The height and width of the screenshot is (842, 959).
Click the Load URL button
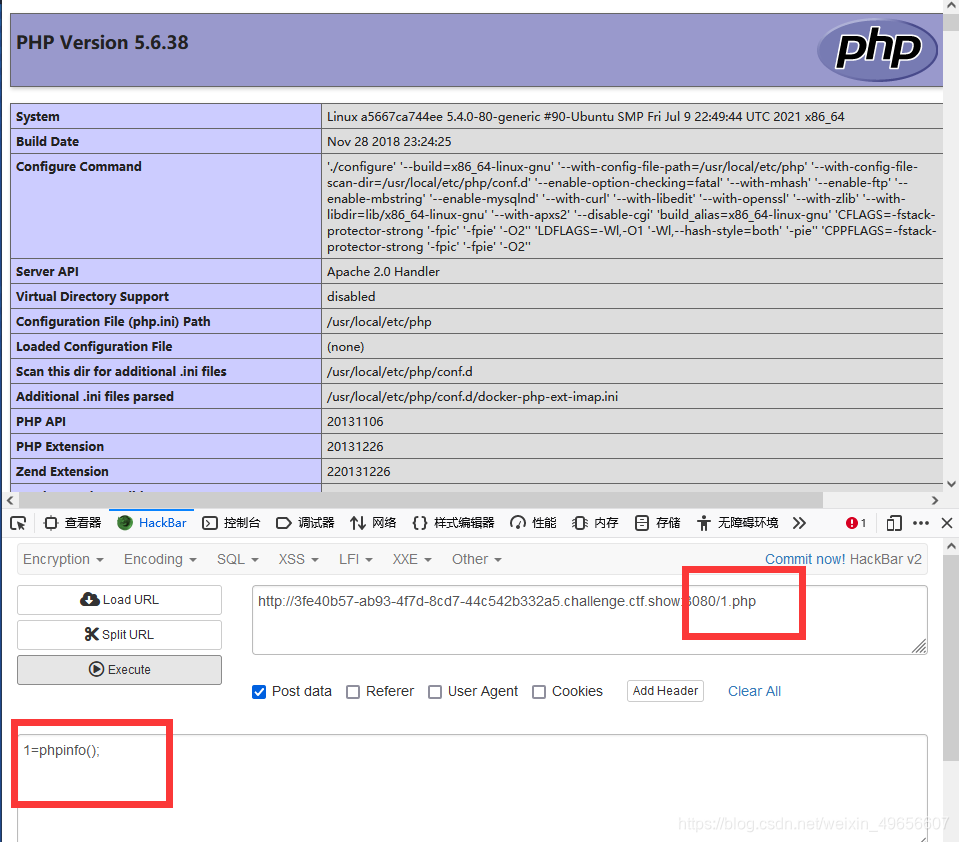point(119,600)
